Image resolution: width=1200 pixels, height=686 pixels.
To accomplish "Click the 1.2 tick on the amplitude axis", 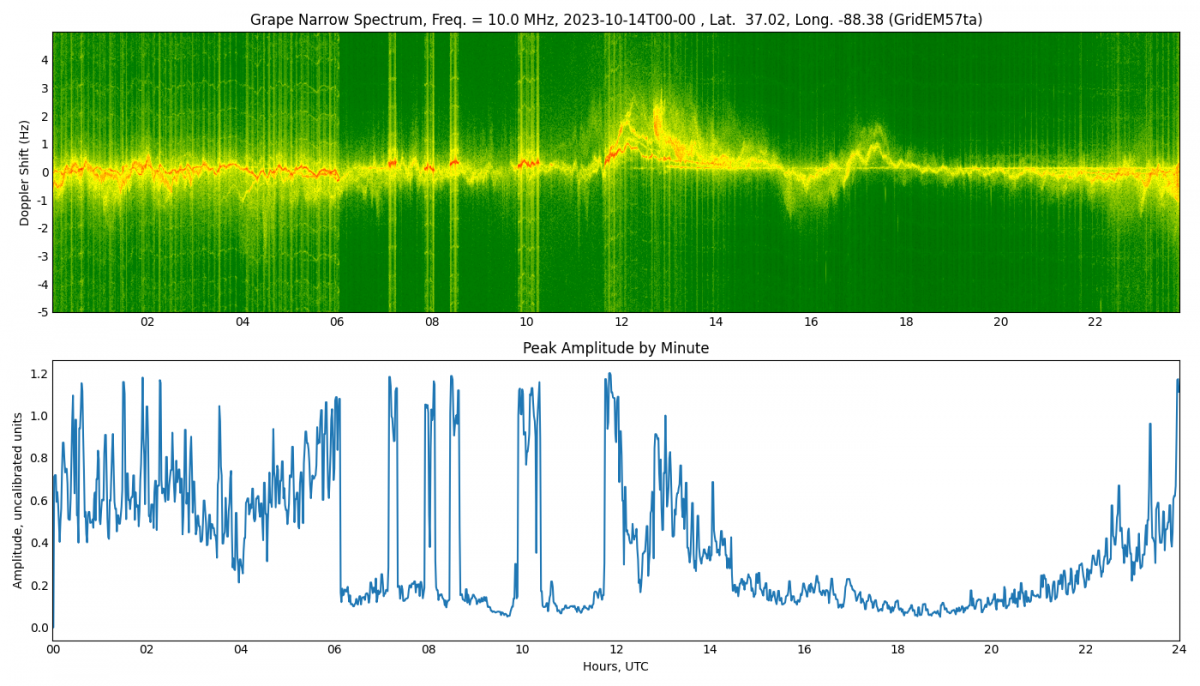I will point(40,374).
